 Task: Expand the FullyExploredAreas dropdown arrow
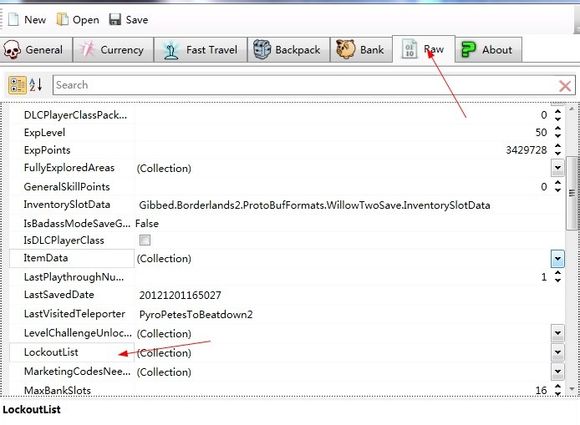(557, 168)
